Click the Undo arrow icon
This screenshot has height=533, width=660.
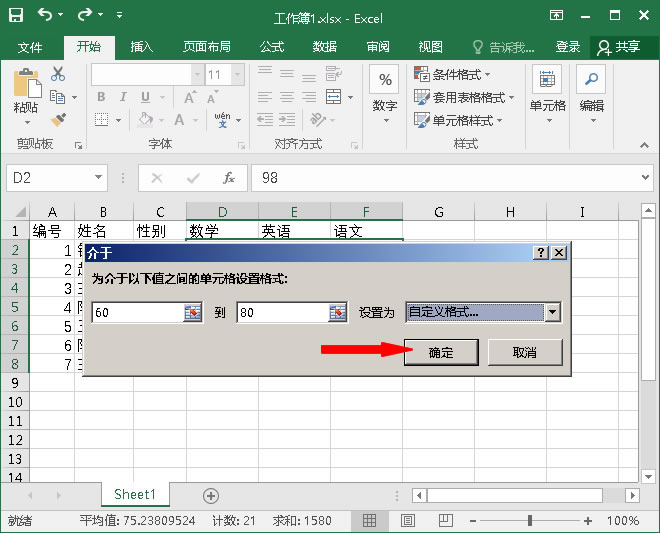pyautogui.click(x=45, y=15)
